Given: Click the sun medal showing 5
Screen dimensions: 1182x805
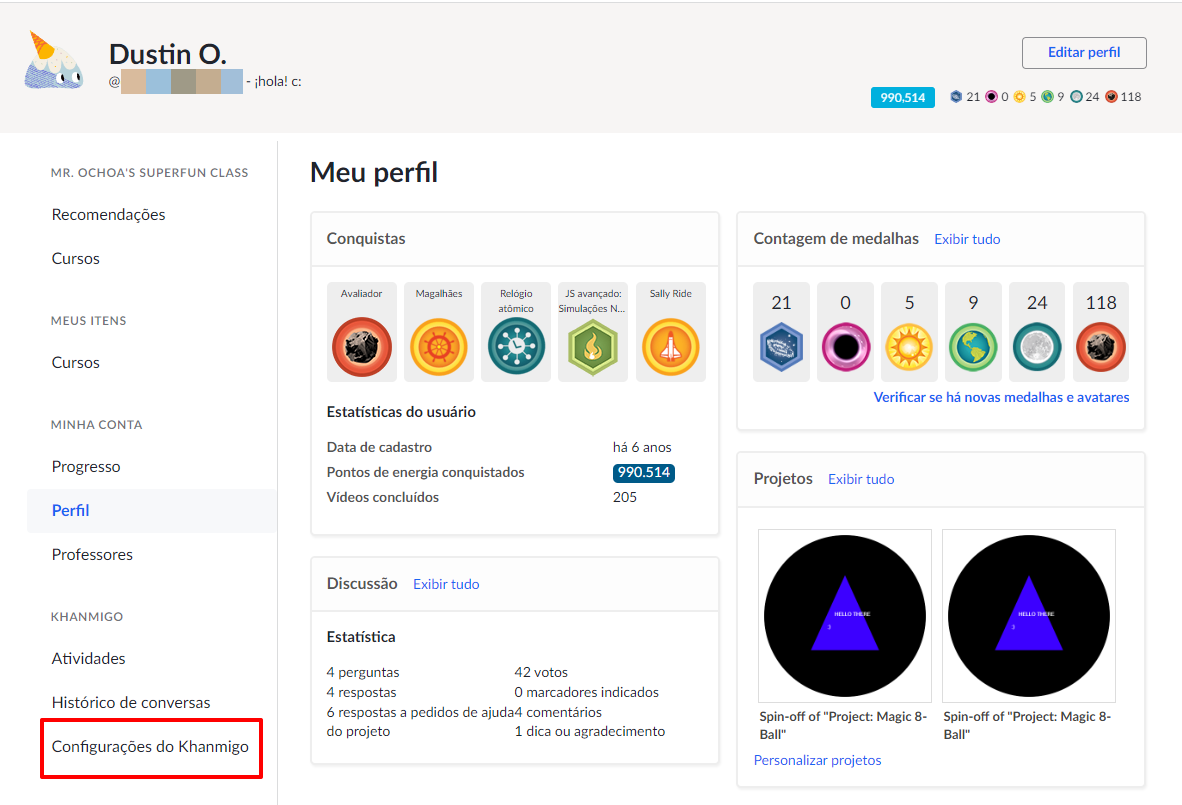Looking at the screenshot, I should click(909, 332).
